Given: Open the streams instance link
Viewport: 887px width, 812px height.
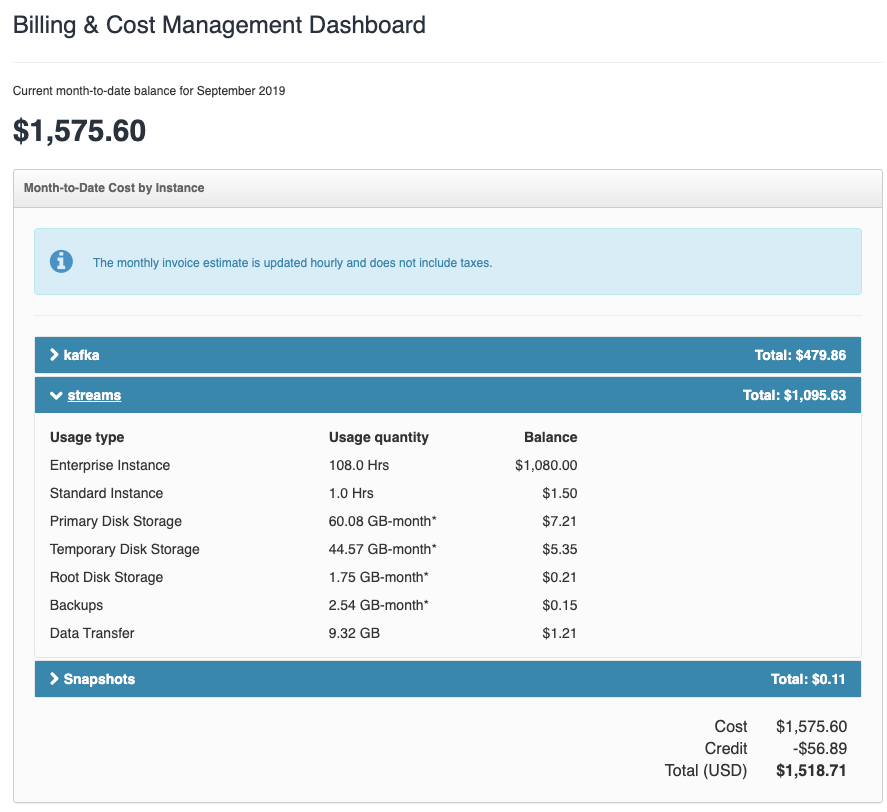Looking at the screenshot, I should (94, 395).
